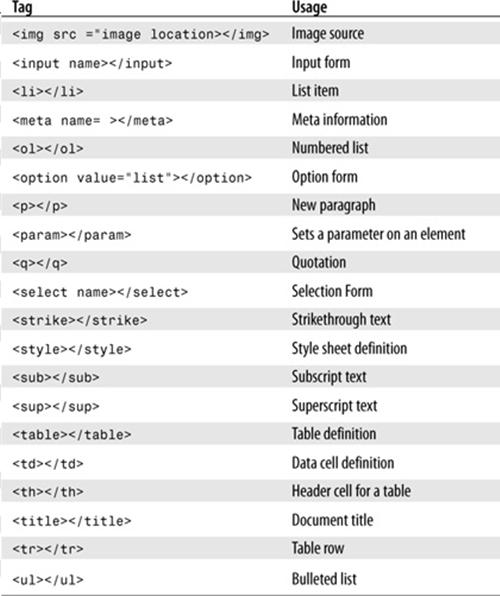The height and width of the screenshot is (596, 500).
Task: Click the 'Strikethrough text' description
Action: (x=341, y=320)
